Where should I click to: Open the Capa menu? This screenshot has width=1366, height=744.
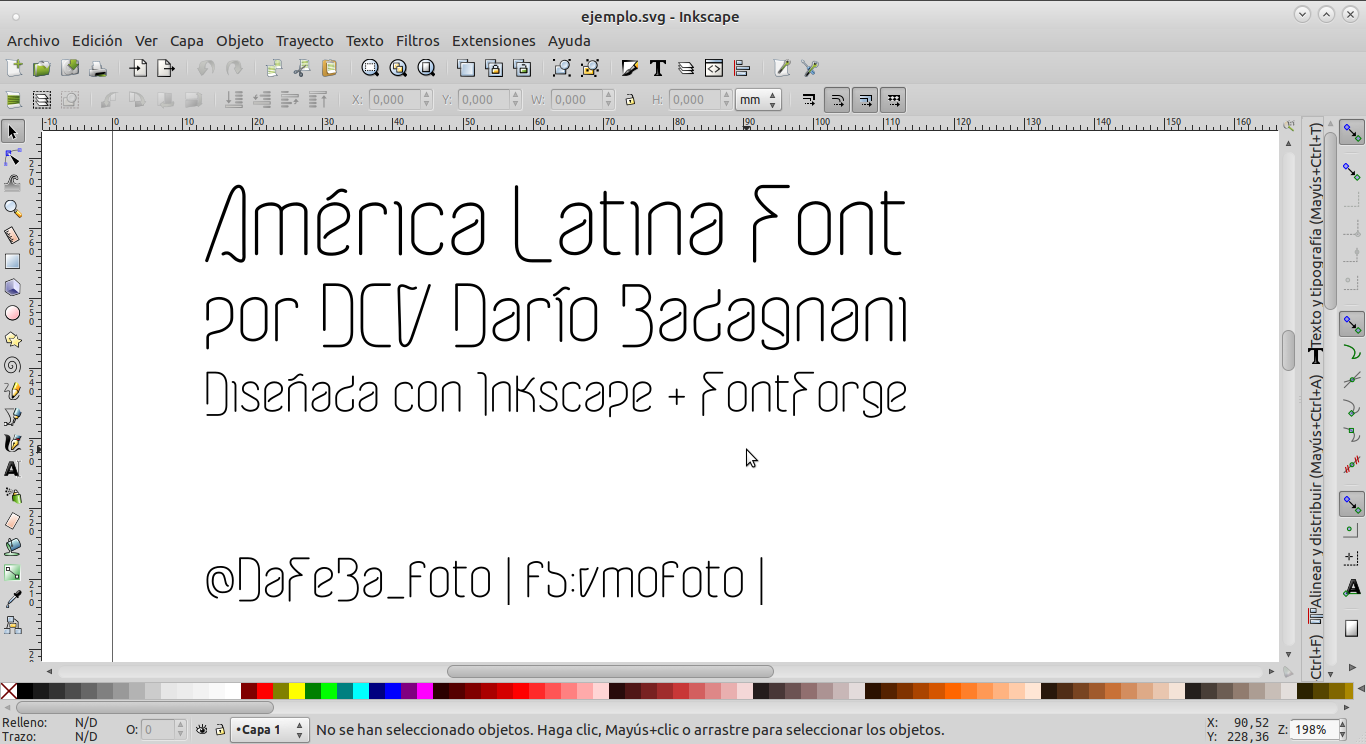186,41
